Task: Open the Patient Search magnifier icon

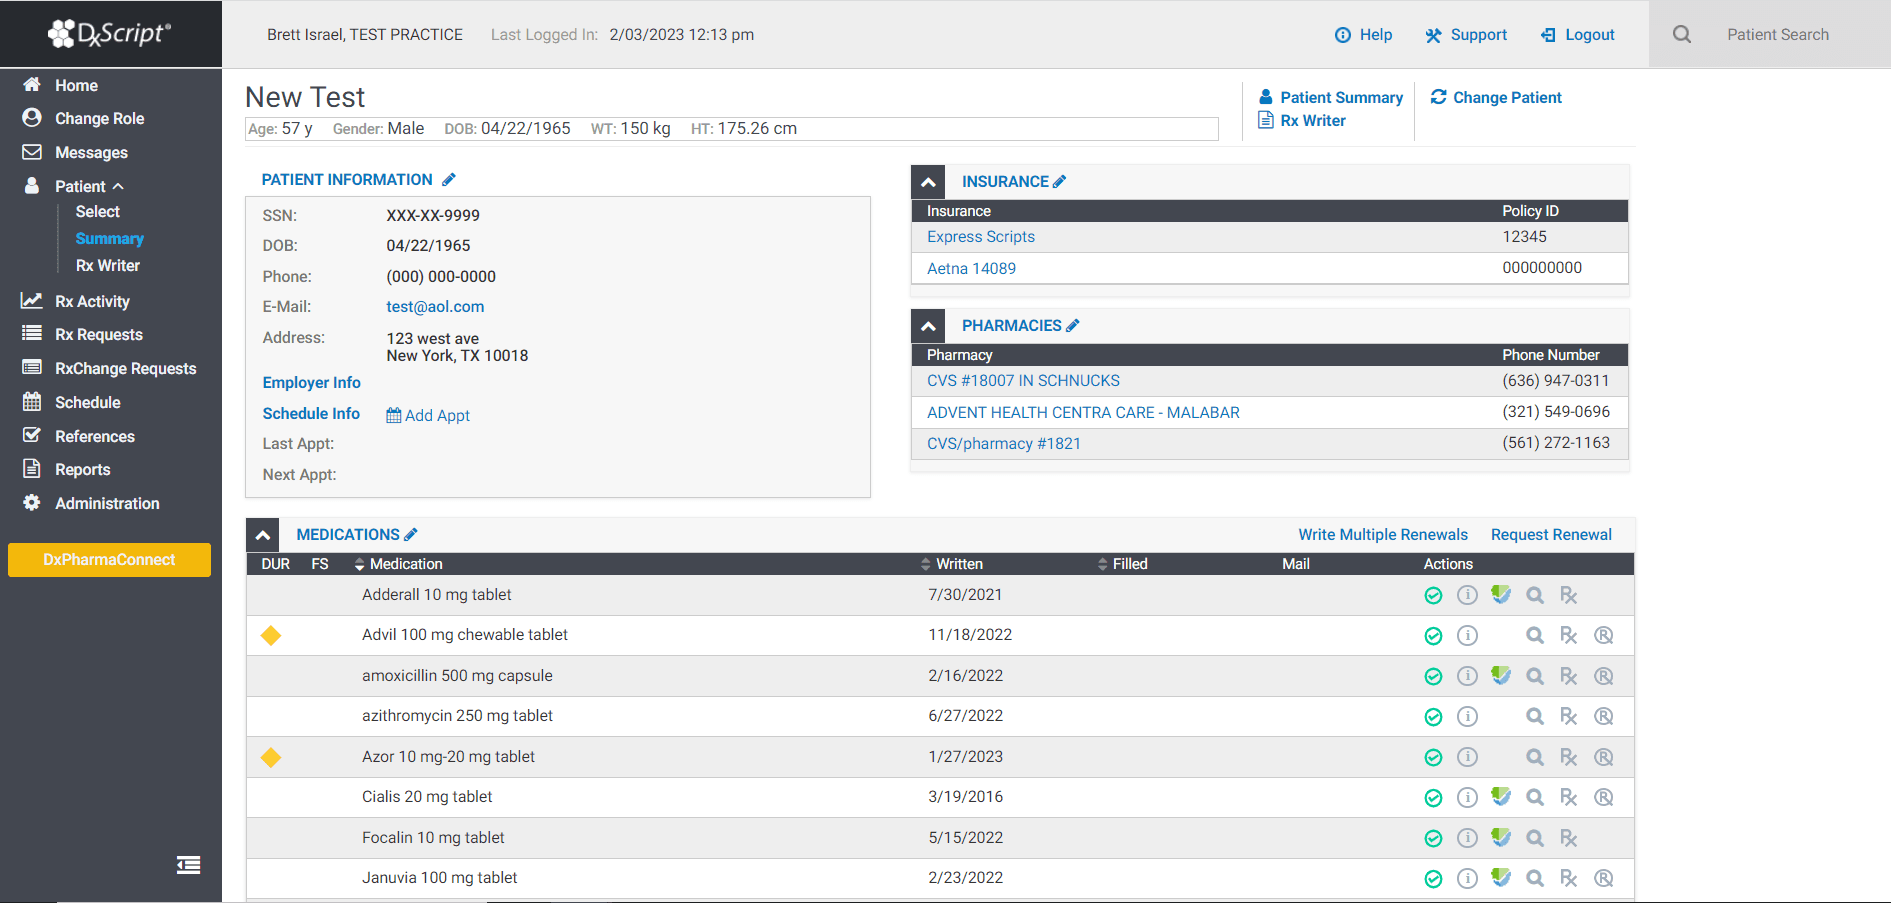Action: pos(1681,33)
